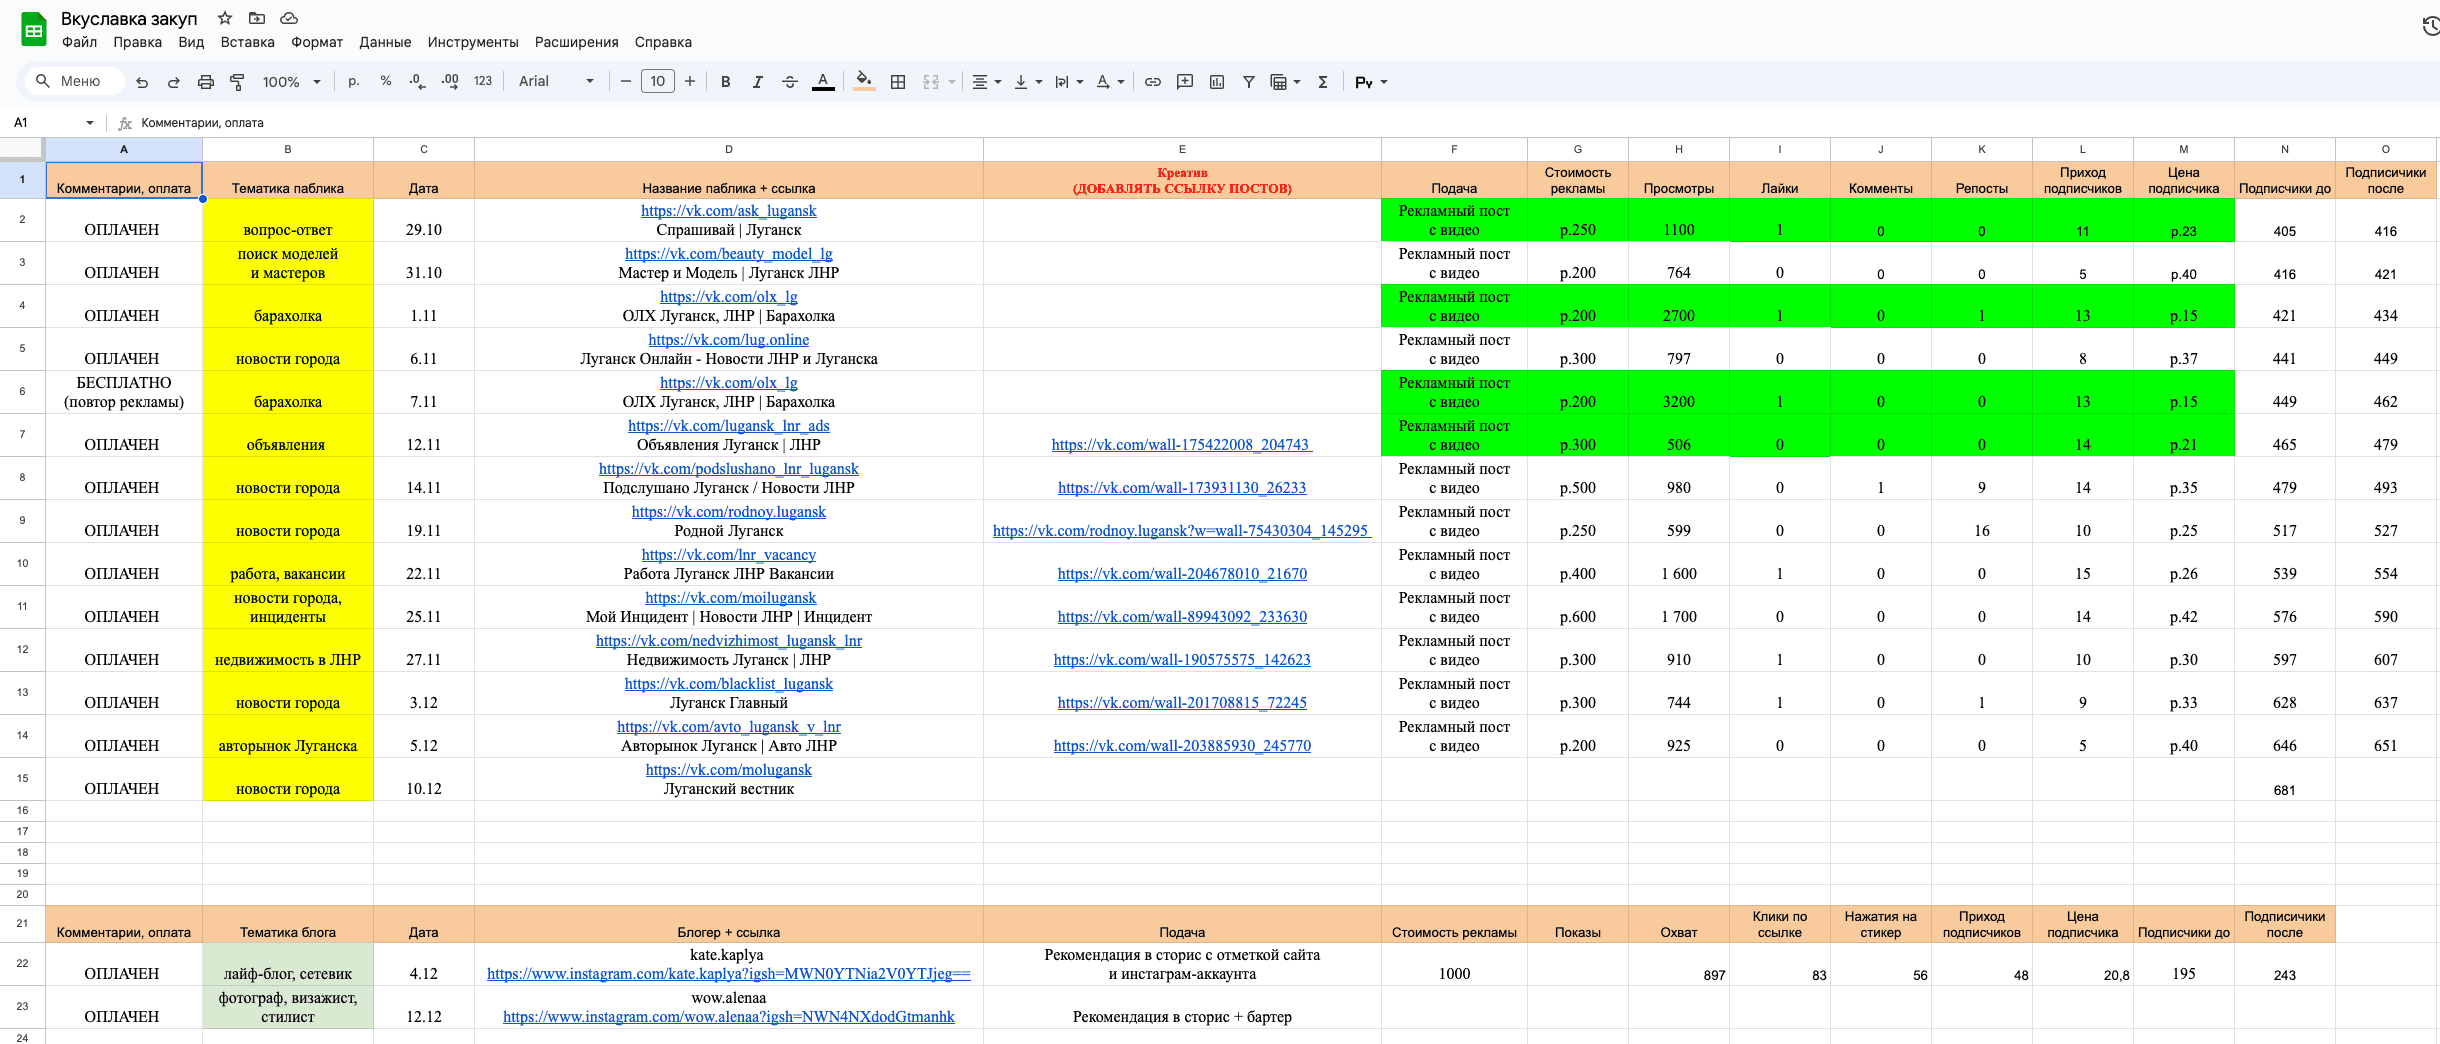The height and width of the screenshot is (1044, 2440).
Task: Click the undo arrow icon
Action: pyautogui.click(x=142, y=82)
